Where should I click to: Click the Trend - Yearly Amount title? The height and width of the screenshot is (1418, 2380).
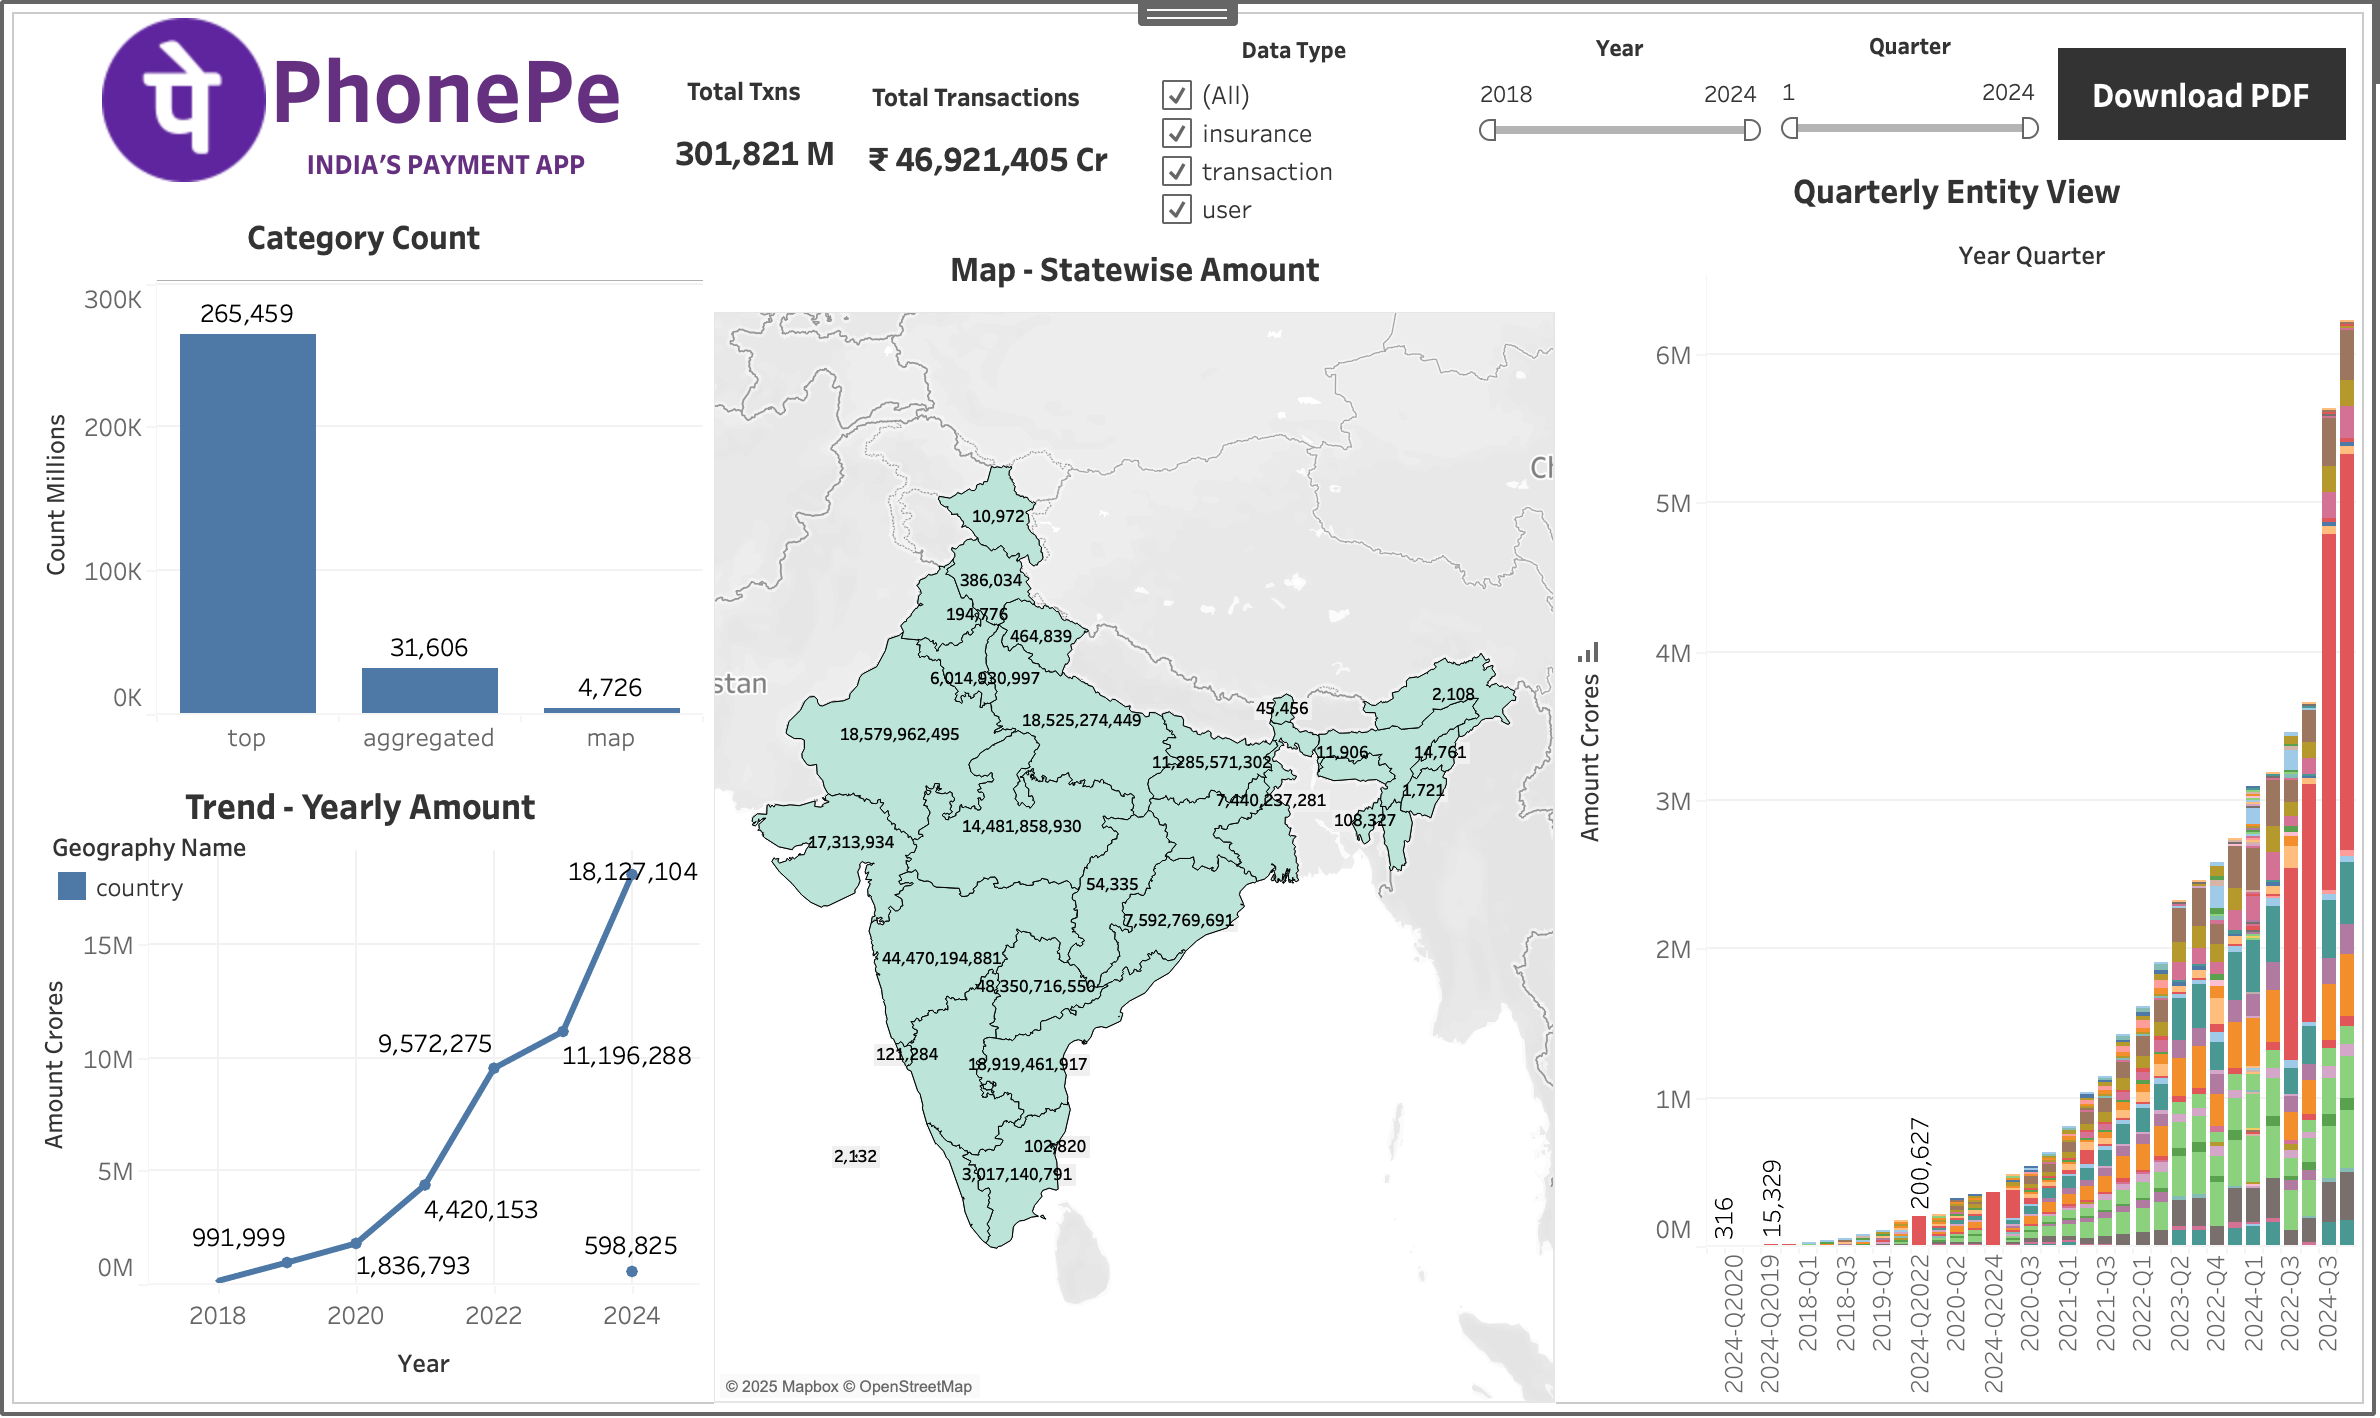tap(360, 807)
